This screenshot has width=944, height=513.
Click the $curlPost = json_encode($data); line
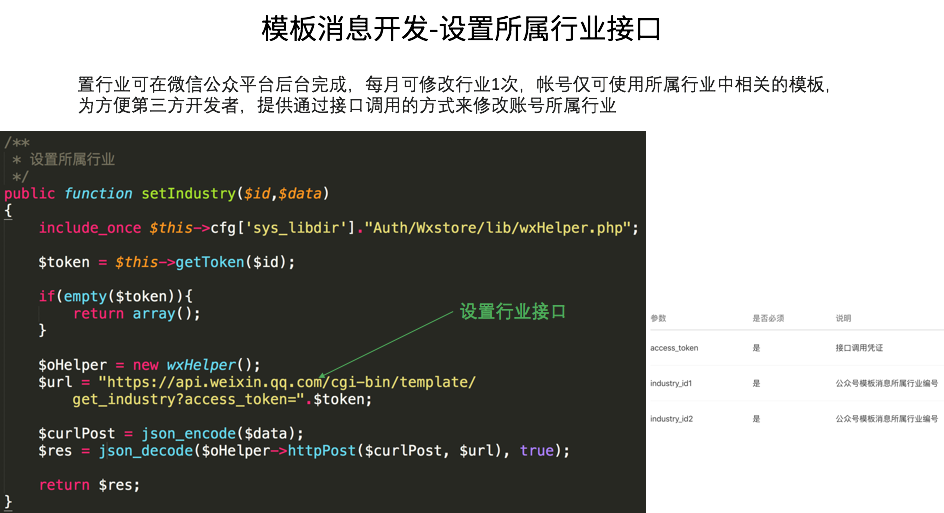coord(171,434)
